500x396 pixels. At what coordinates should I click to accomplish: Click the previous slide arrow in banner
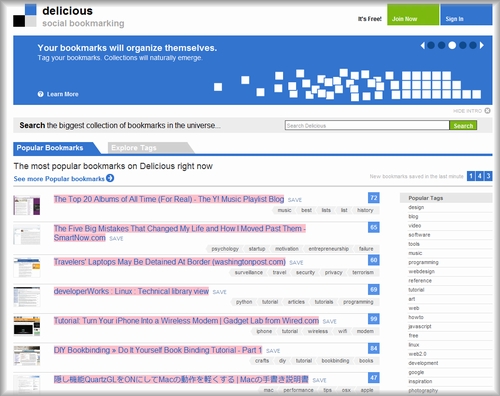423,45
